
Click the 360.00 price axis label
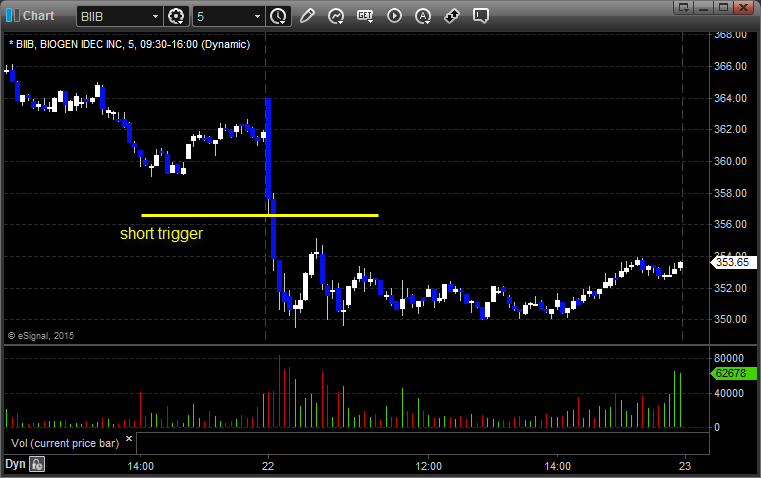pos(730,162)
